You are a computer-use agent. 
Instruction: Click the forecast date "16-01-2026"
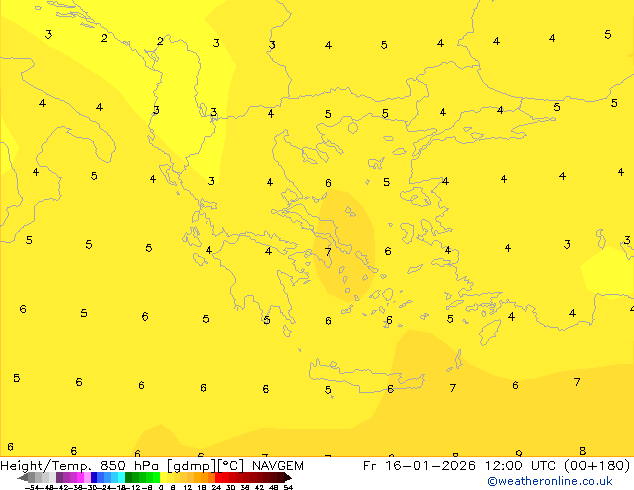[430, 466]
